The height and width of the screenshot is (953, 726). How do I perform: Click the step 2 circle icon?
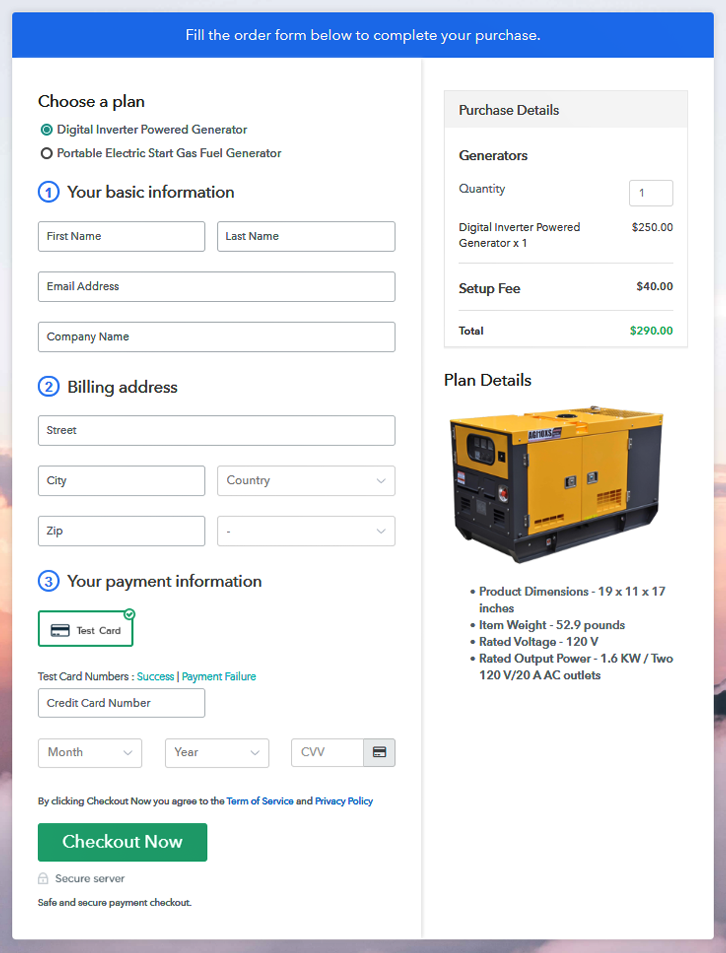49,387
